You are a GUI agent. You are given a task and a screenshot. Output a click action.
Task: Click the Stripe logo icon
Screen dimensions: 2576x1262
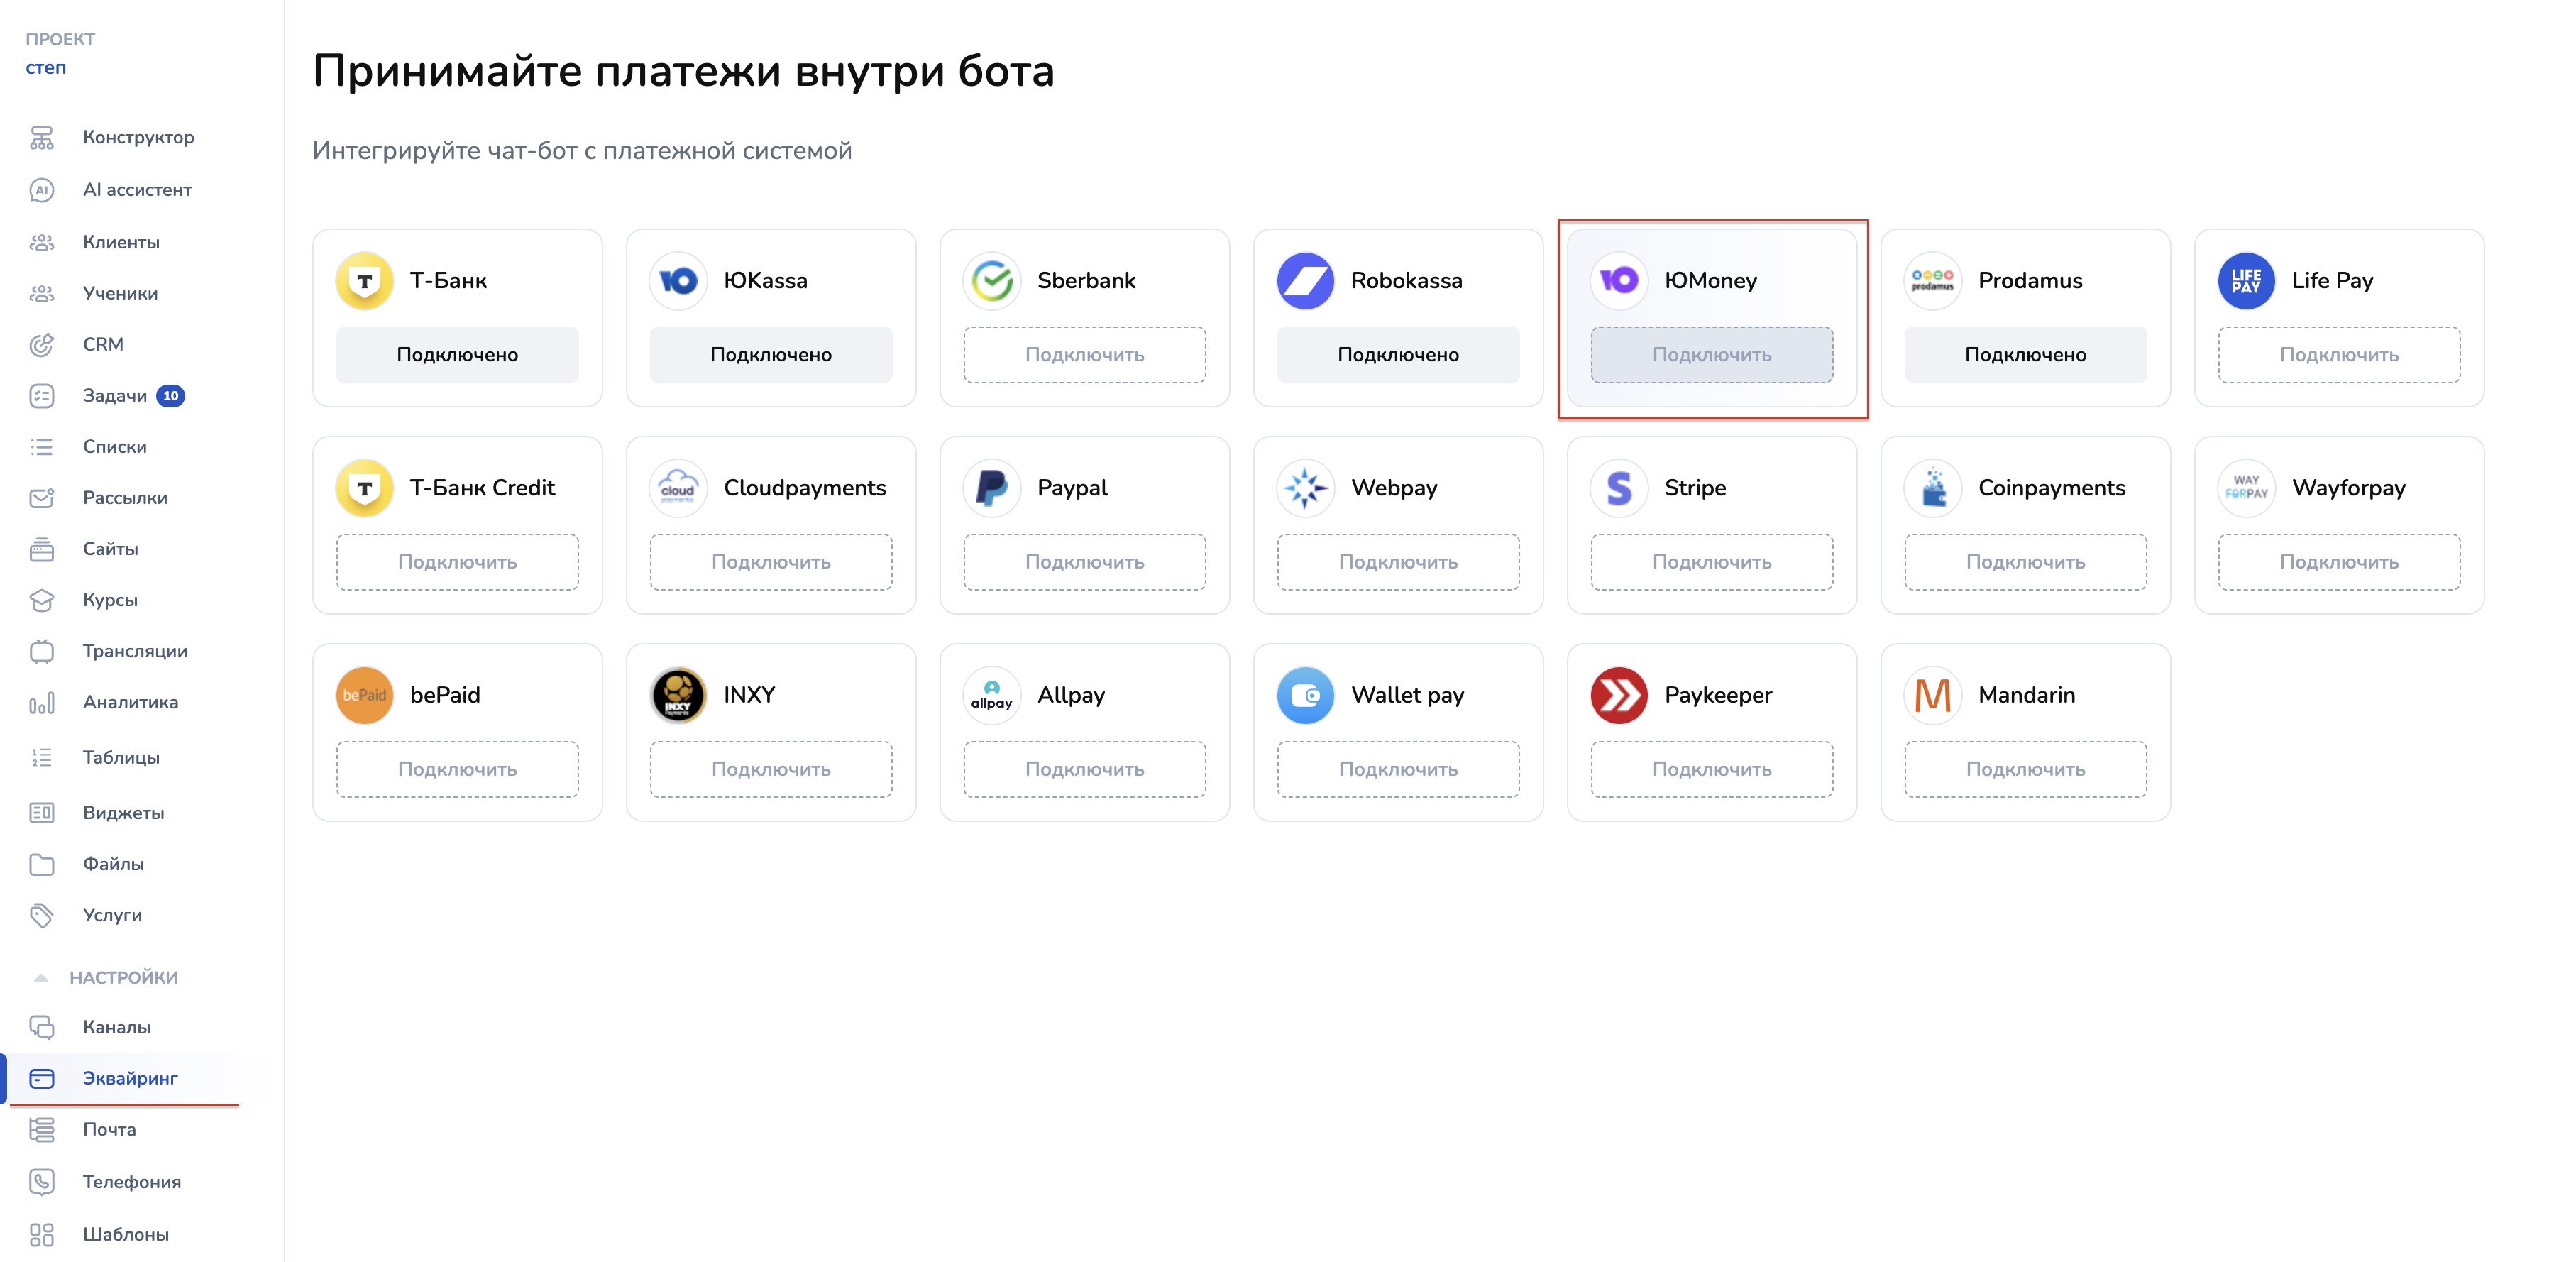[1618, 488]
